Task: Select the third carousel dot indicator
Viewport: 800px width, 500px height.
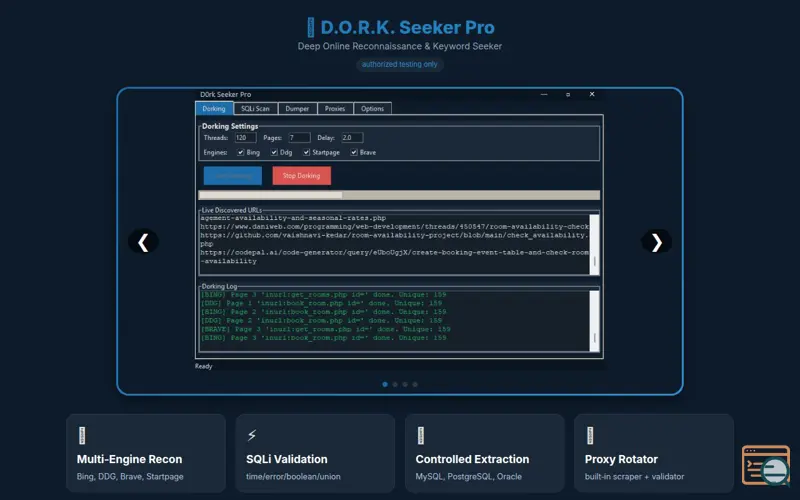Action: (x=405, y=385)
